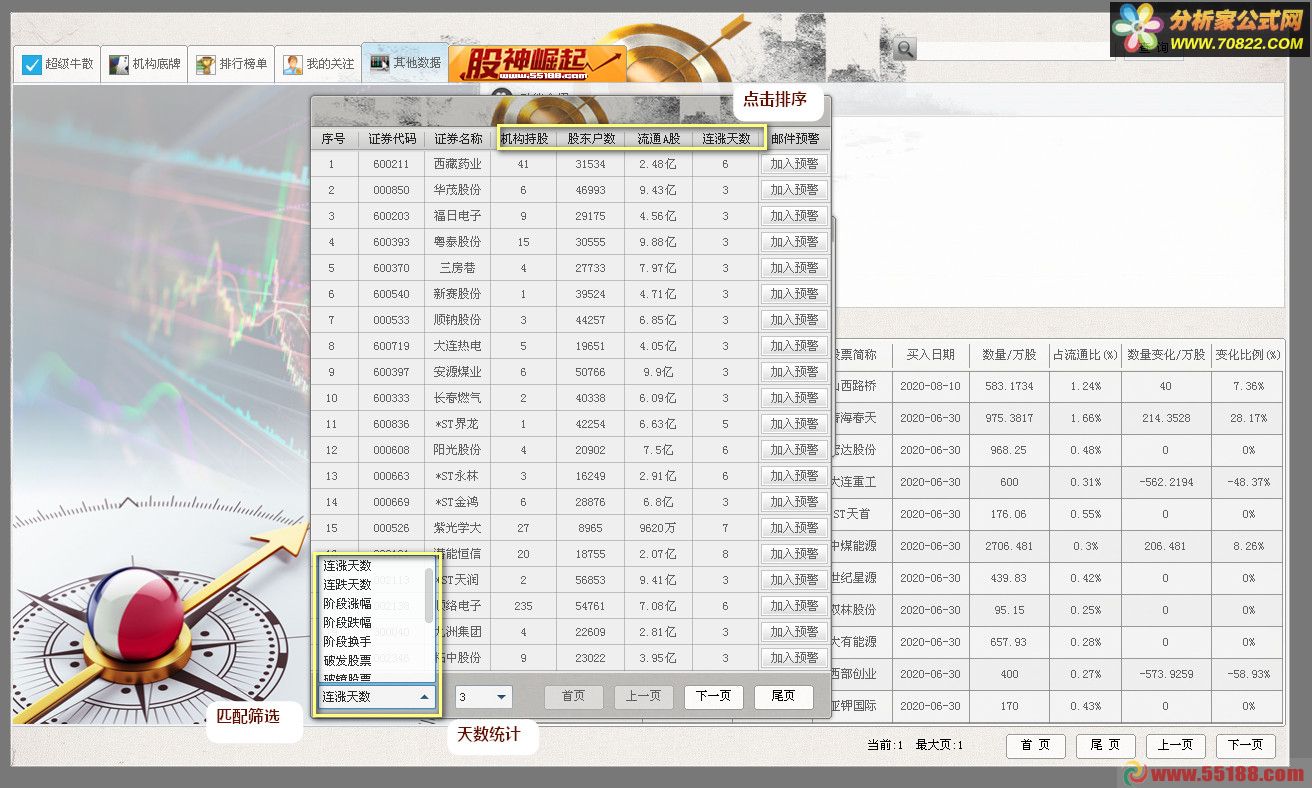
Task: Open the 股神崛起 banner
Action: pyautogui.click(x=538, y=63)
